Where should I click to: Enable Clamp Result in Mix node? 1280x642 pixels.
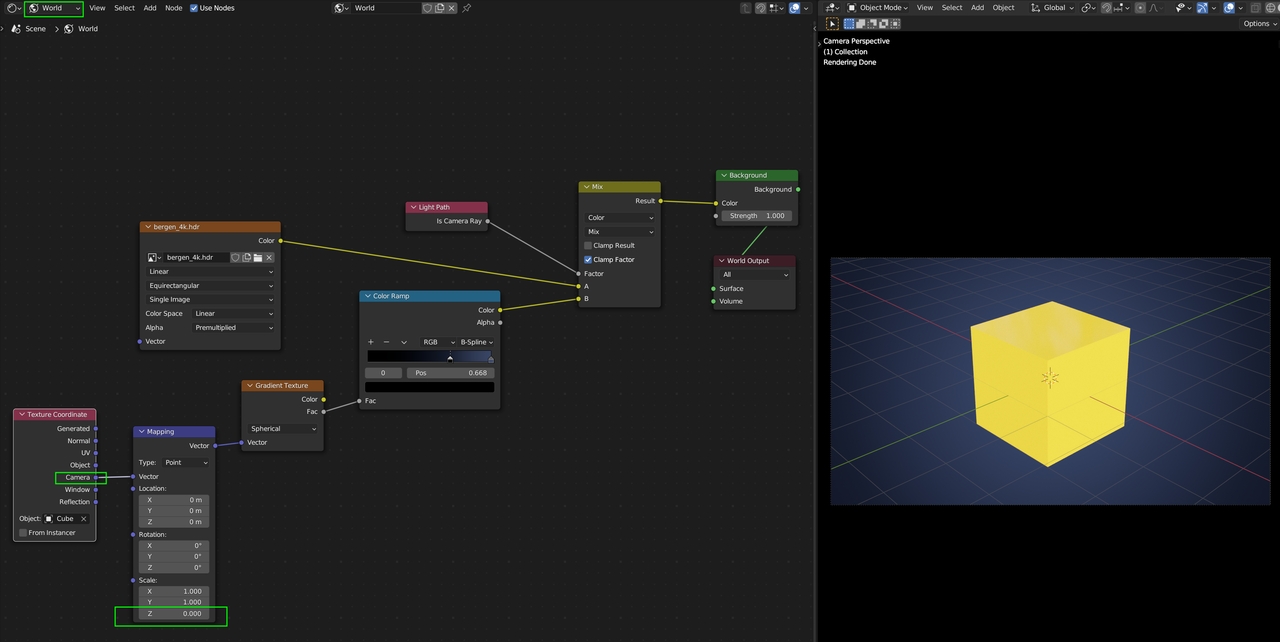click(588, 245)
